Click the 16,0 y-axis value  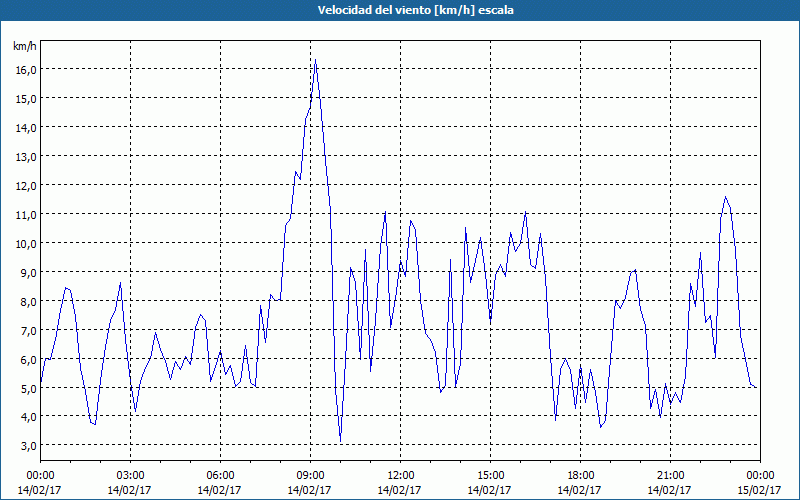(x=26, y=70)
